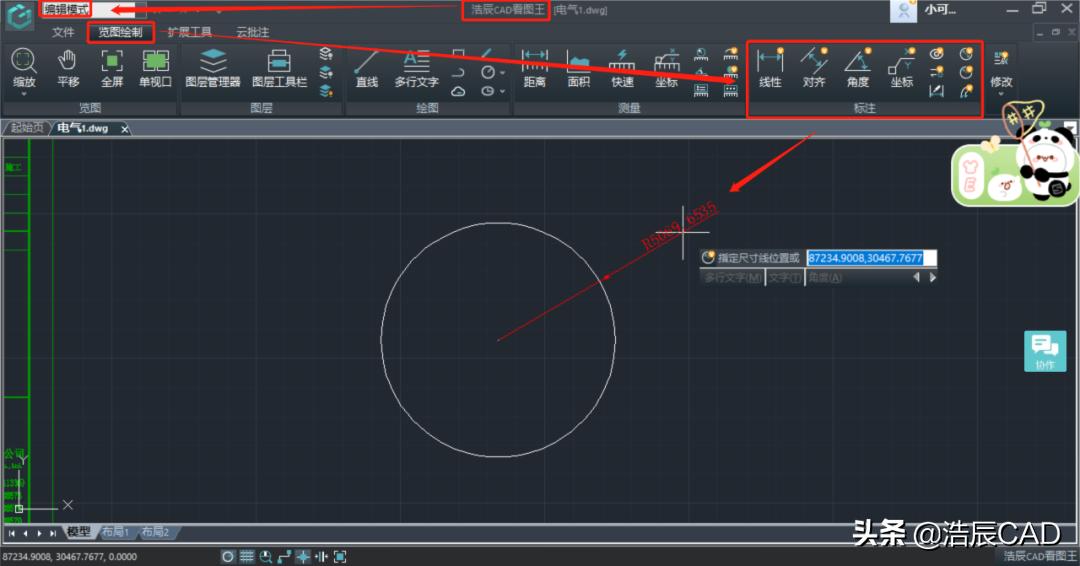Choose the 多行文字 multiline text tool
The width and height of the screenshot is (1080, 566).
point(416,67)
